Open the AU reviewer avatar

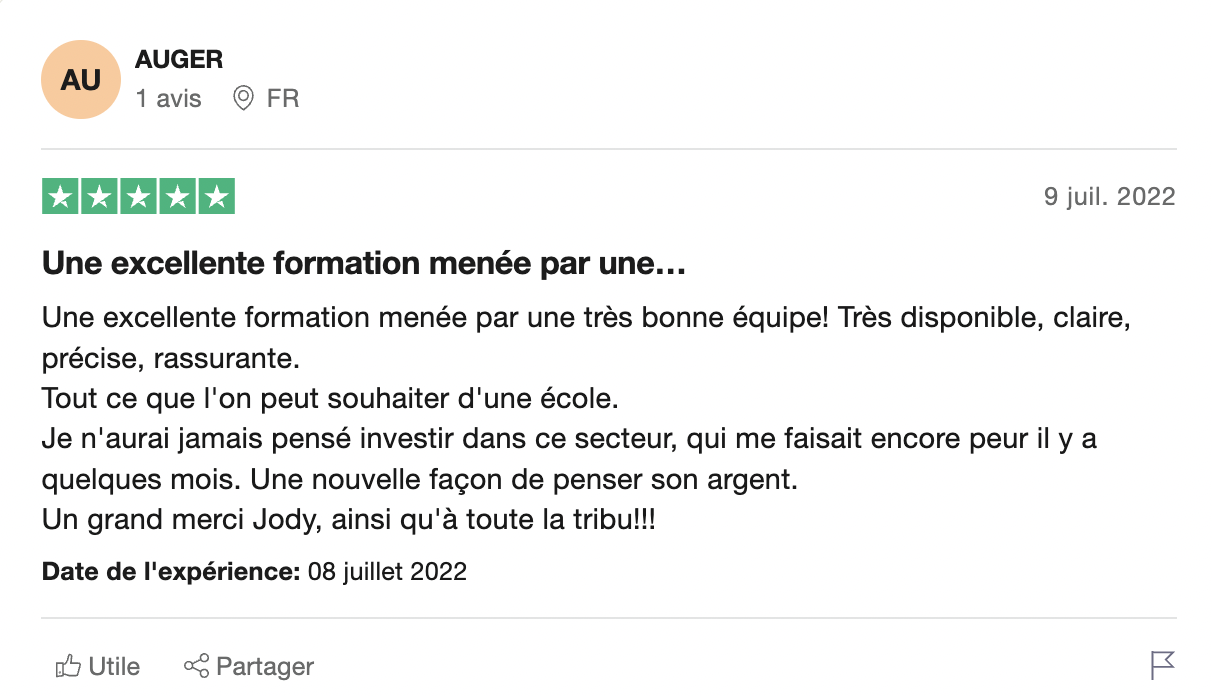[x=81, y=80]
